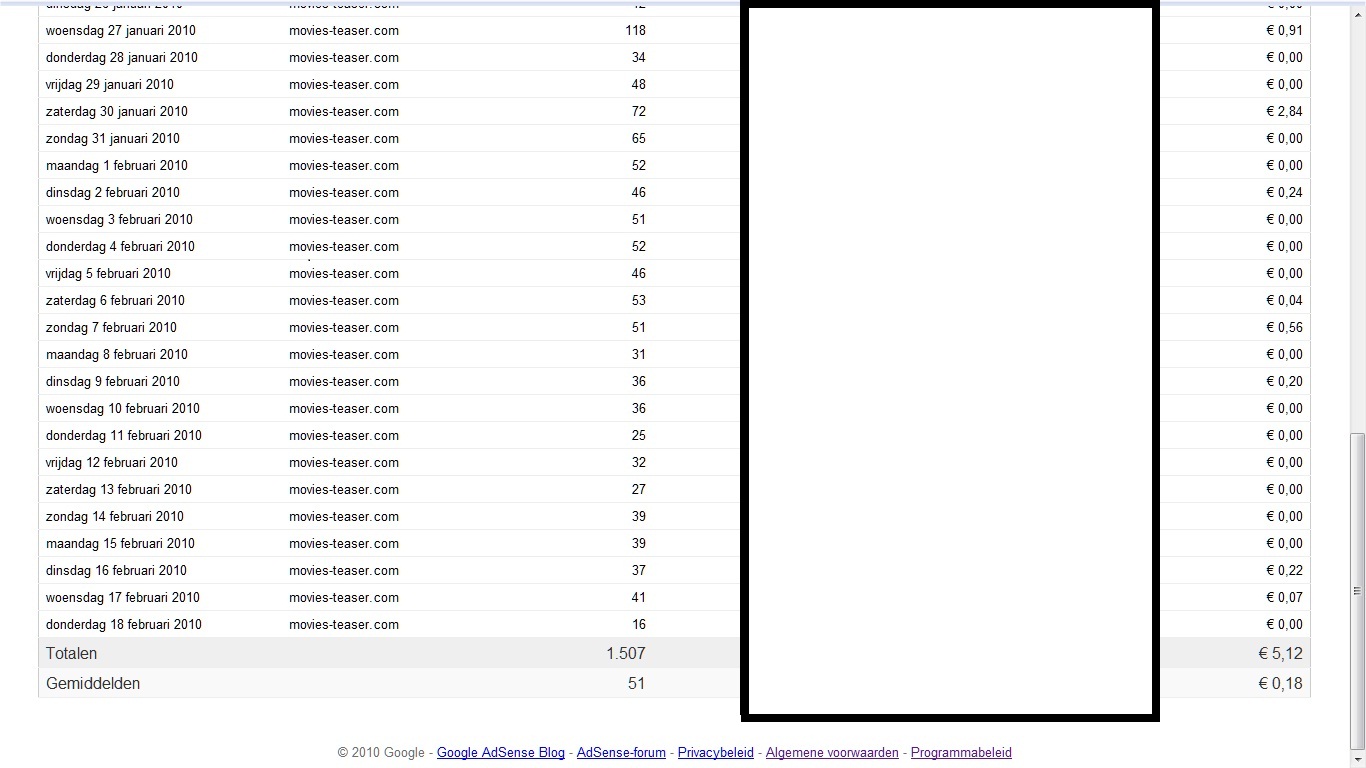Screen dimensions: 1366x768
Task: Select the date zondag 7 februari 2010
Action: tap(111, 327)
